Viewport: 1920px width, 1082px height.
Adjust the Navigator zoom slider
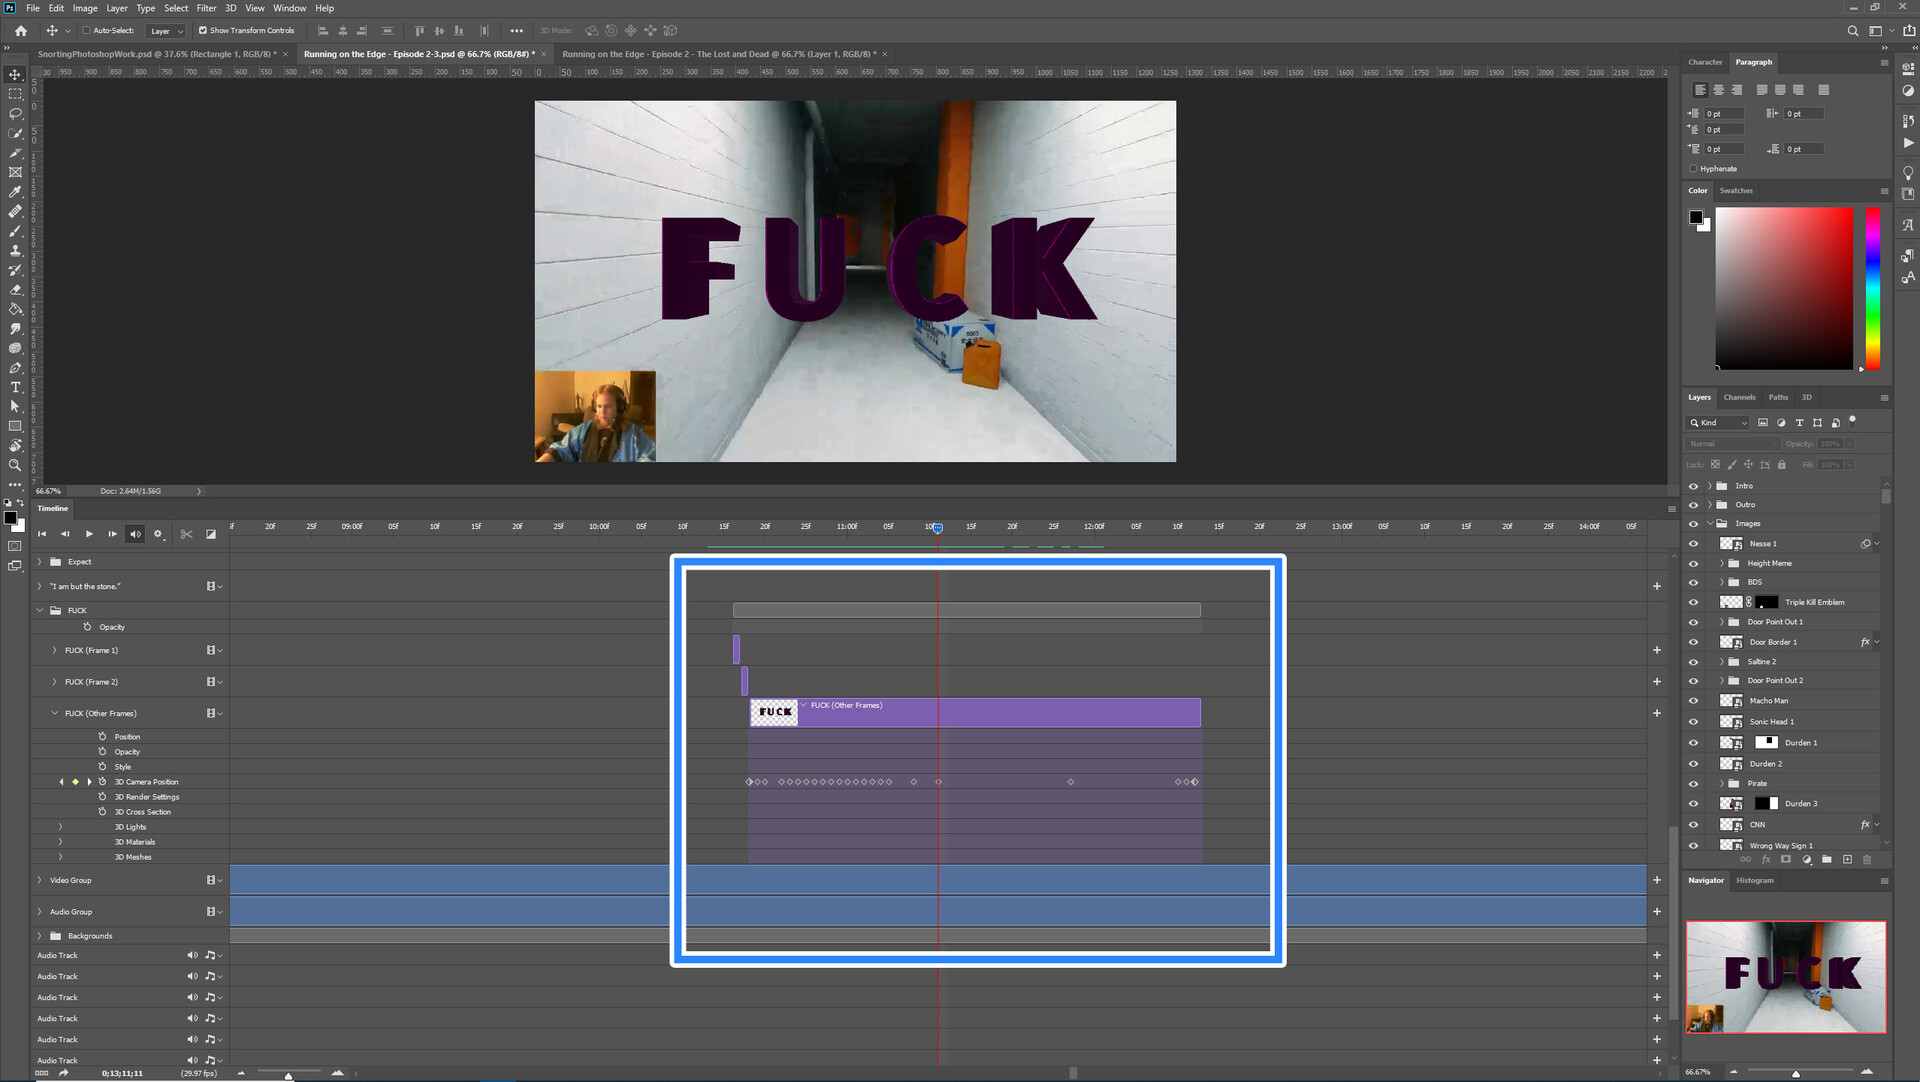coord(1796,1073)
